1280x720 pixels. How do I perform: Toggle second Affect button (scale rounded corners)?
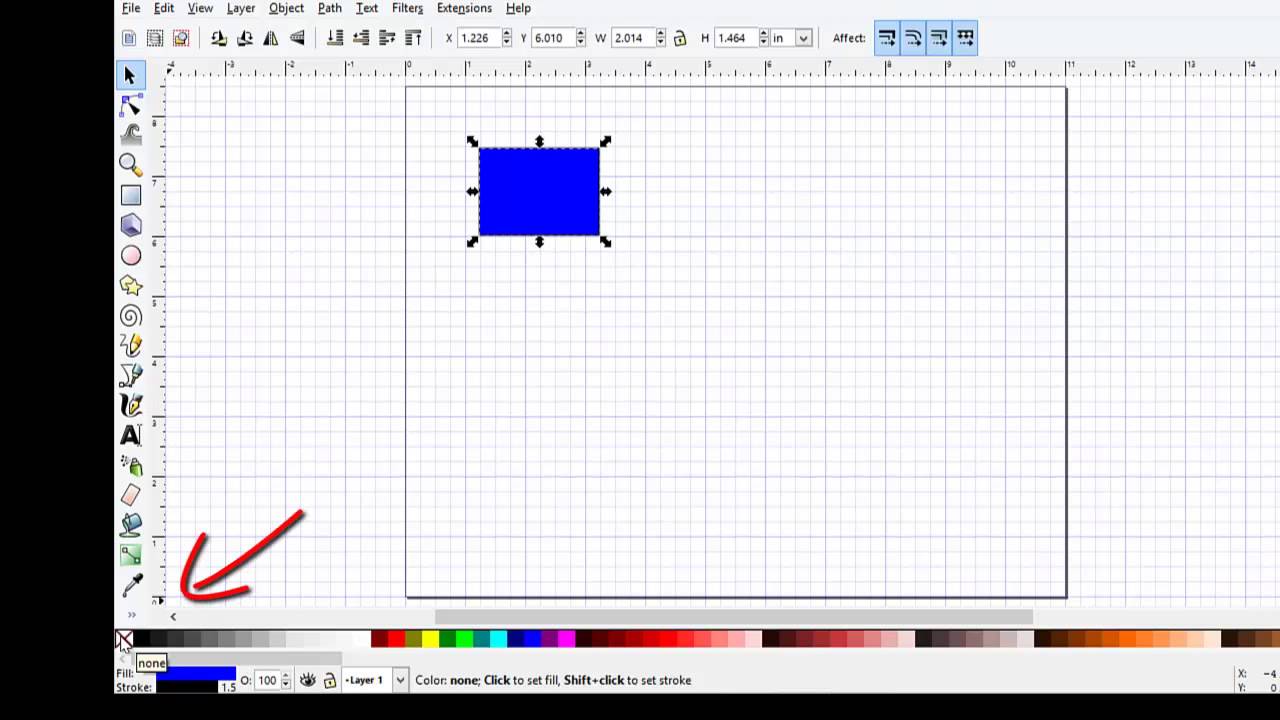913,38
